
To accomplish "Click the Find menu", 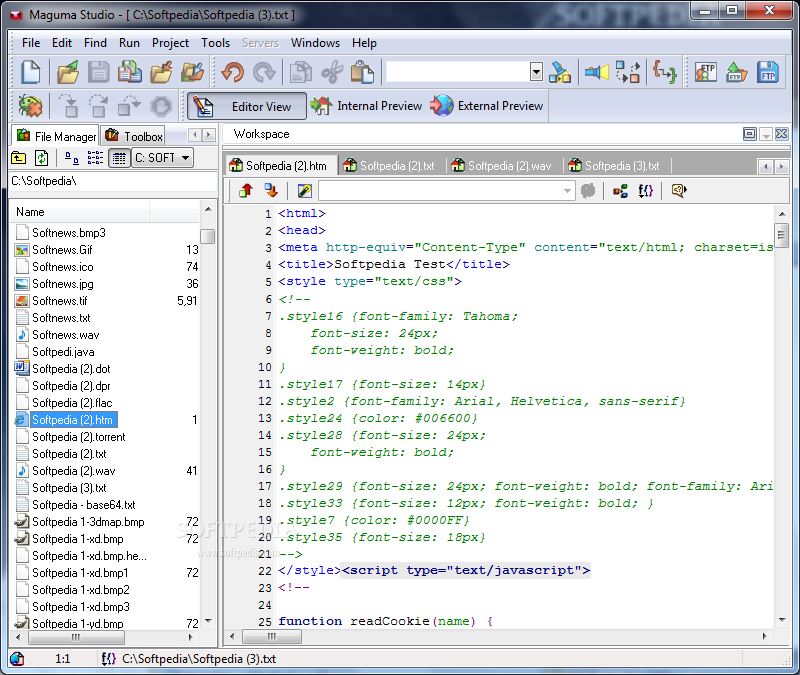I will click(95, 43).
